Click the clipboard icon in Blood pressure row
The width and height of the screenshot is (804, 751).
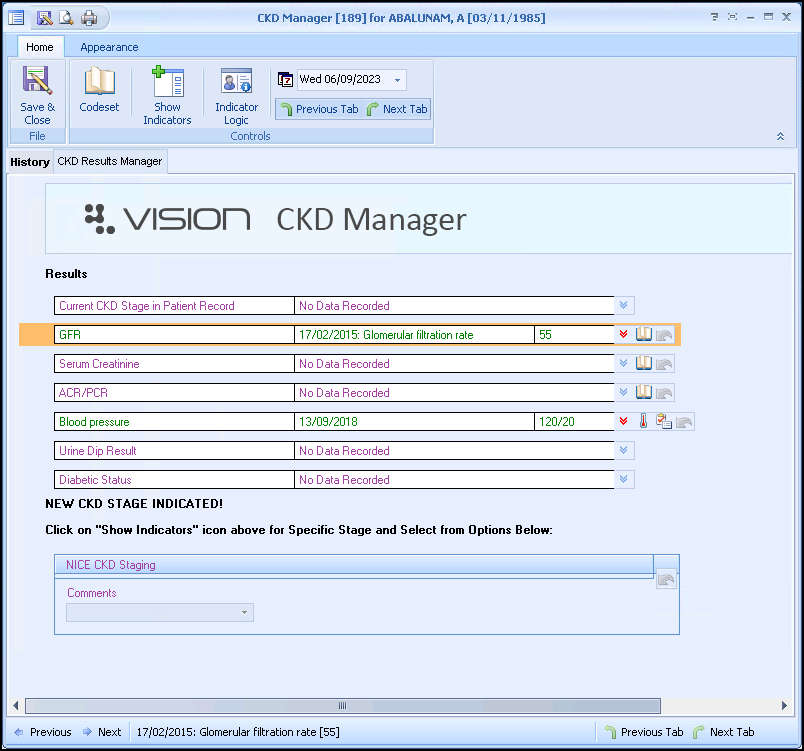663,422
